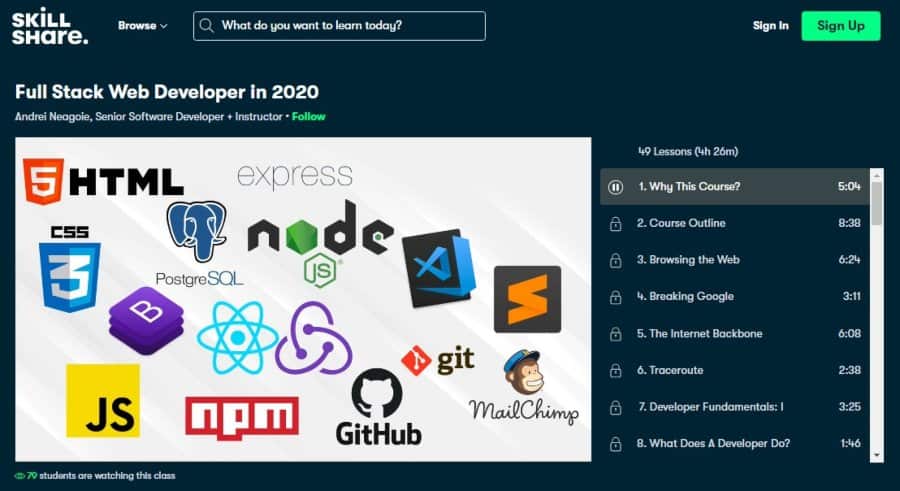
Task: Click the Visual Studio Code logo in the video
Action: coord(439,268)
